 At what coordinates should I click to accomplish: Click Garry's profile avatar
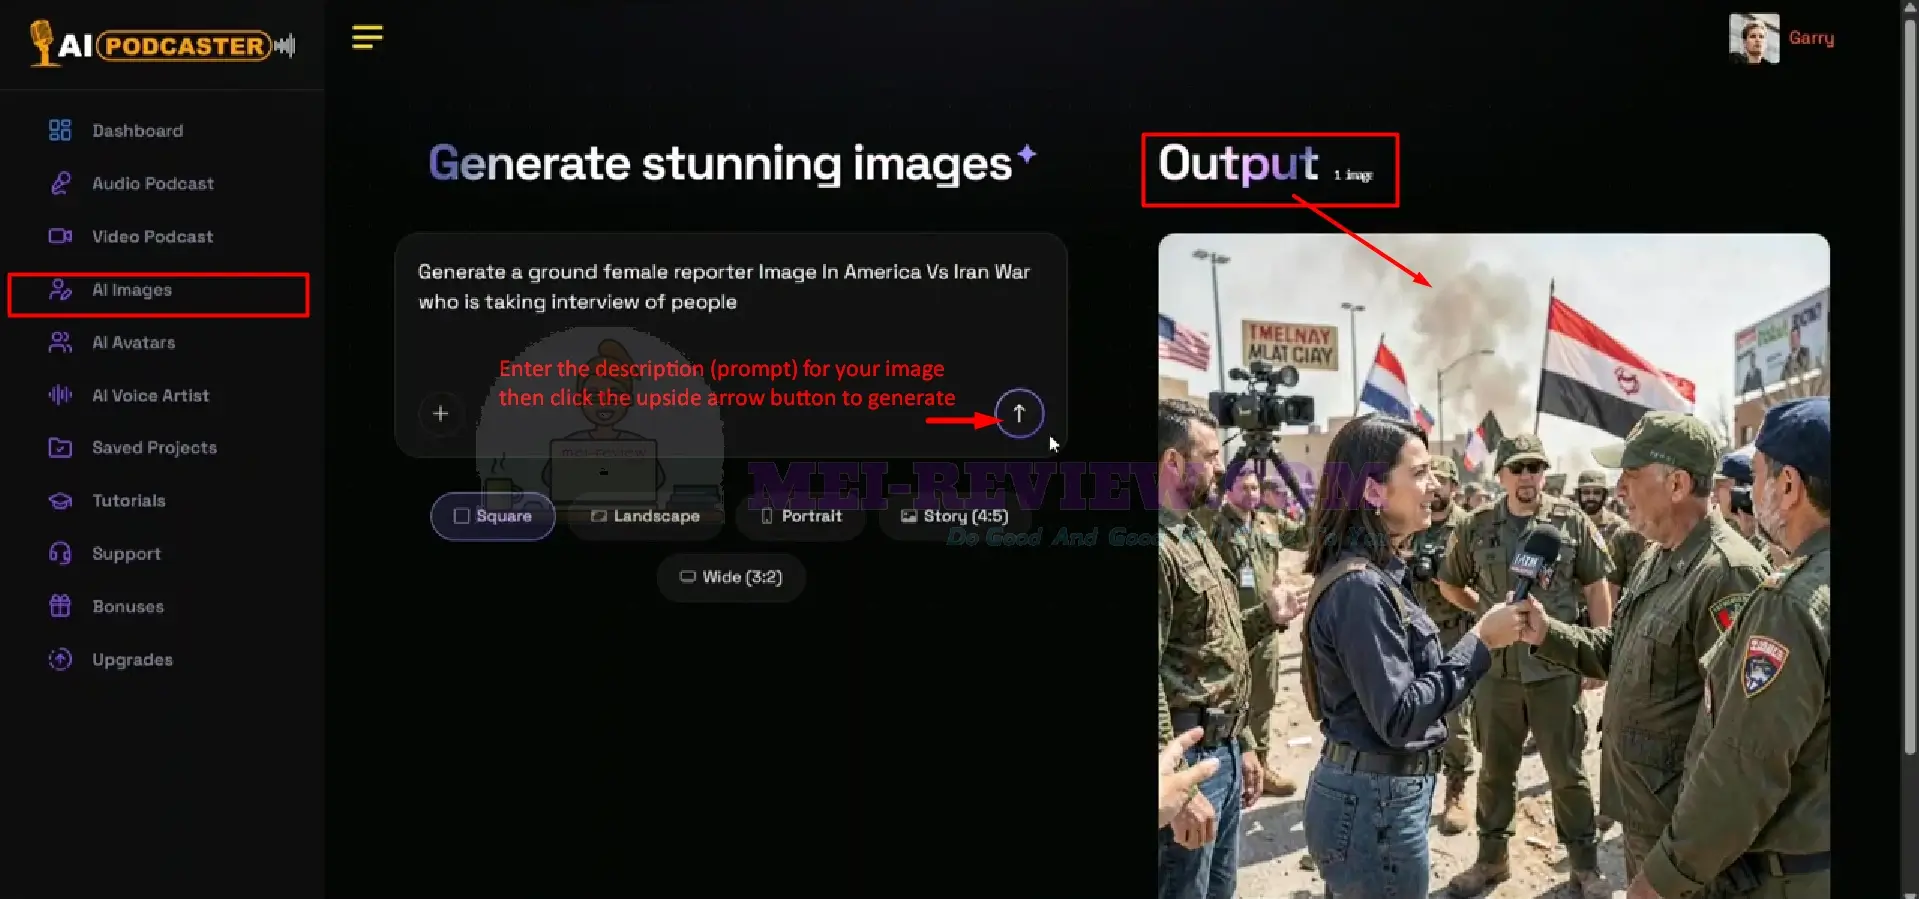point(1754,38)
